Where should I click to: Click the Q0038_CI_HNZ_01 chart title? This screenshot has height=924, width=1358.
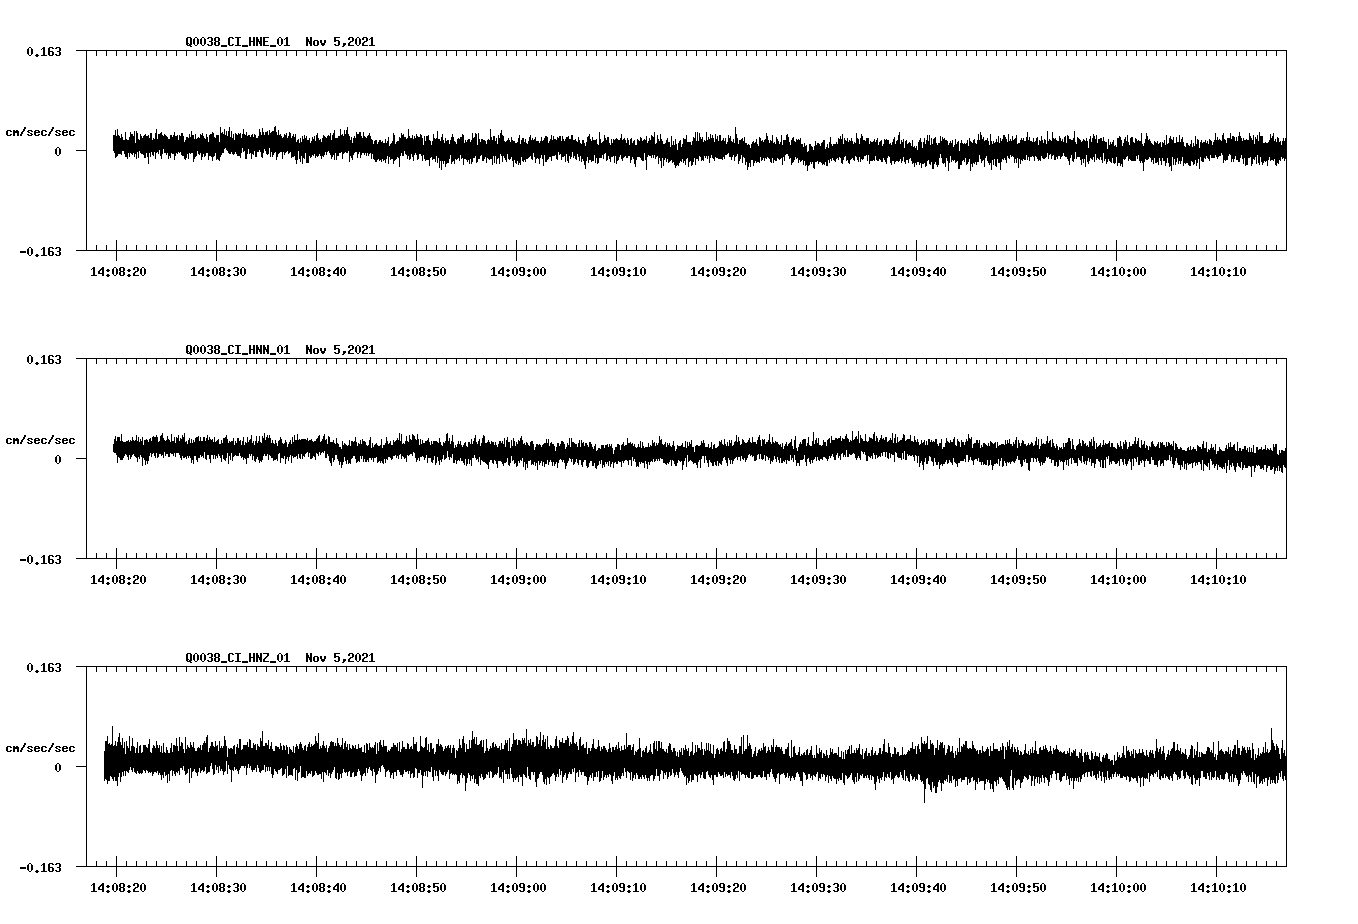(280, 657)
